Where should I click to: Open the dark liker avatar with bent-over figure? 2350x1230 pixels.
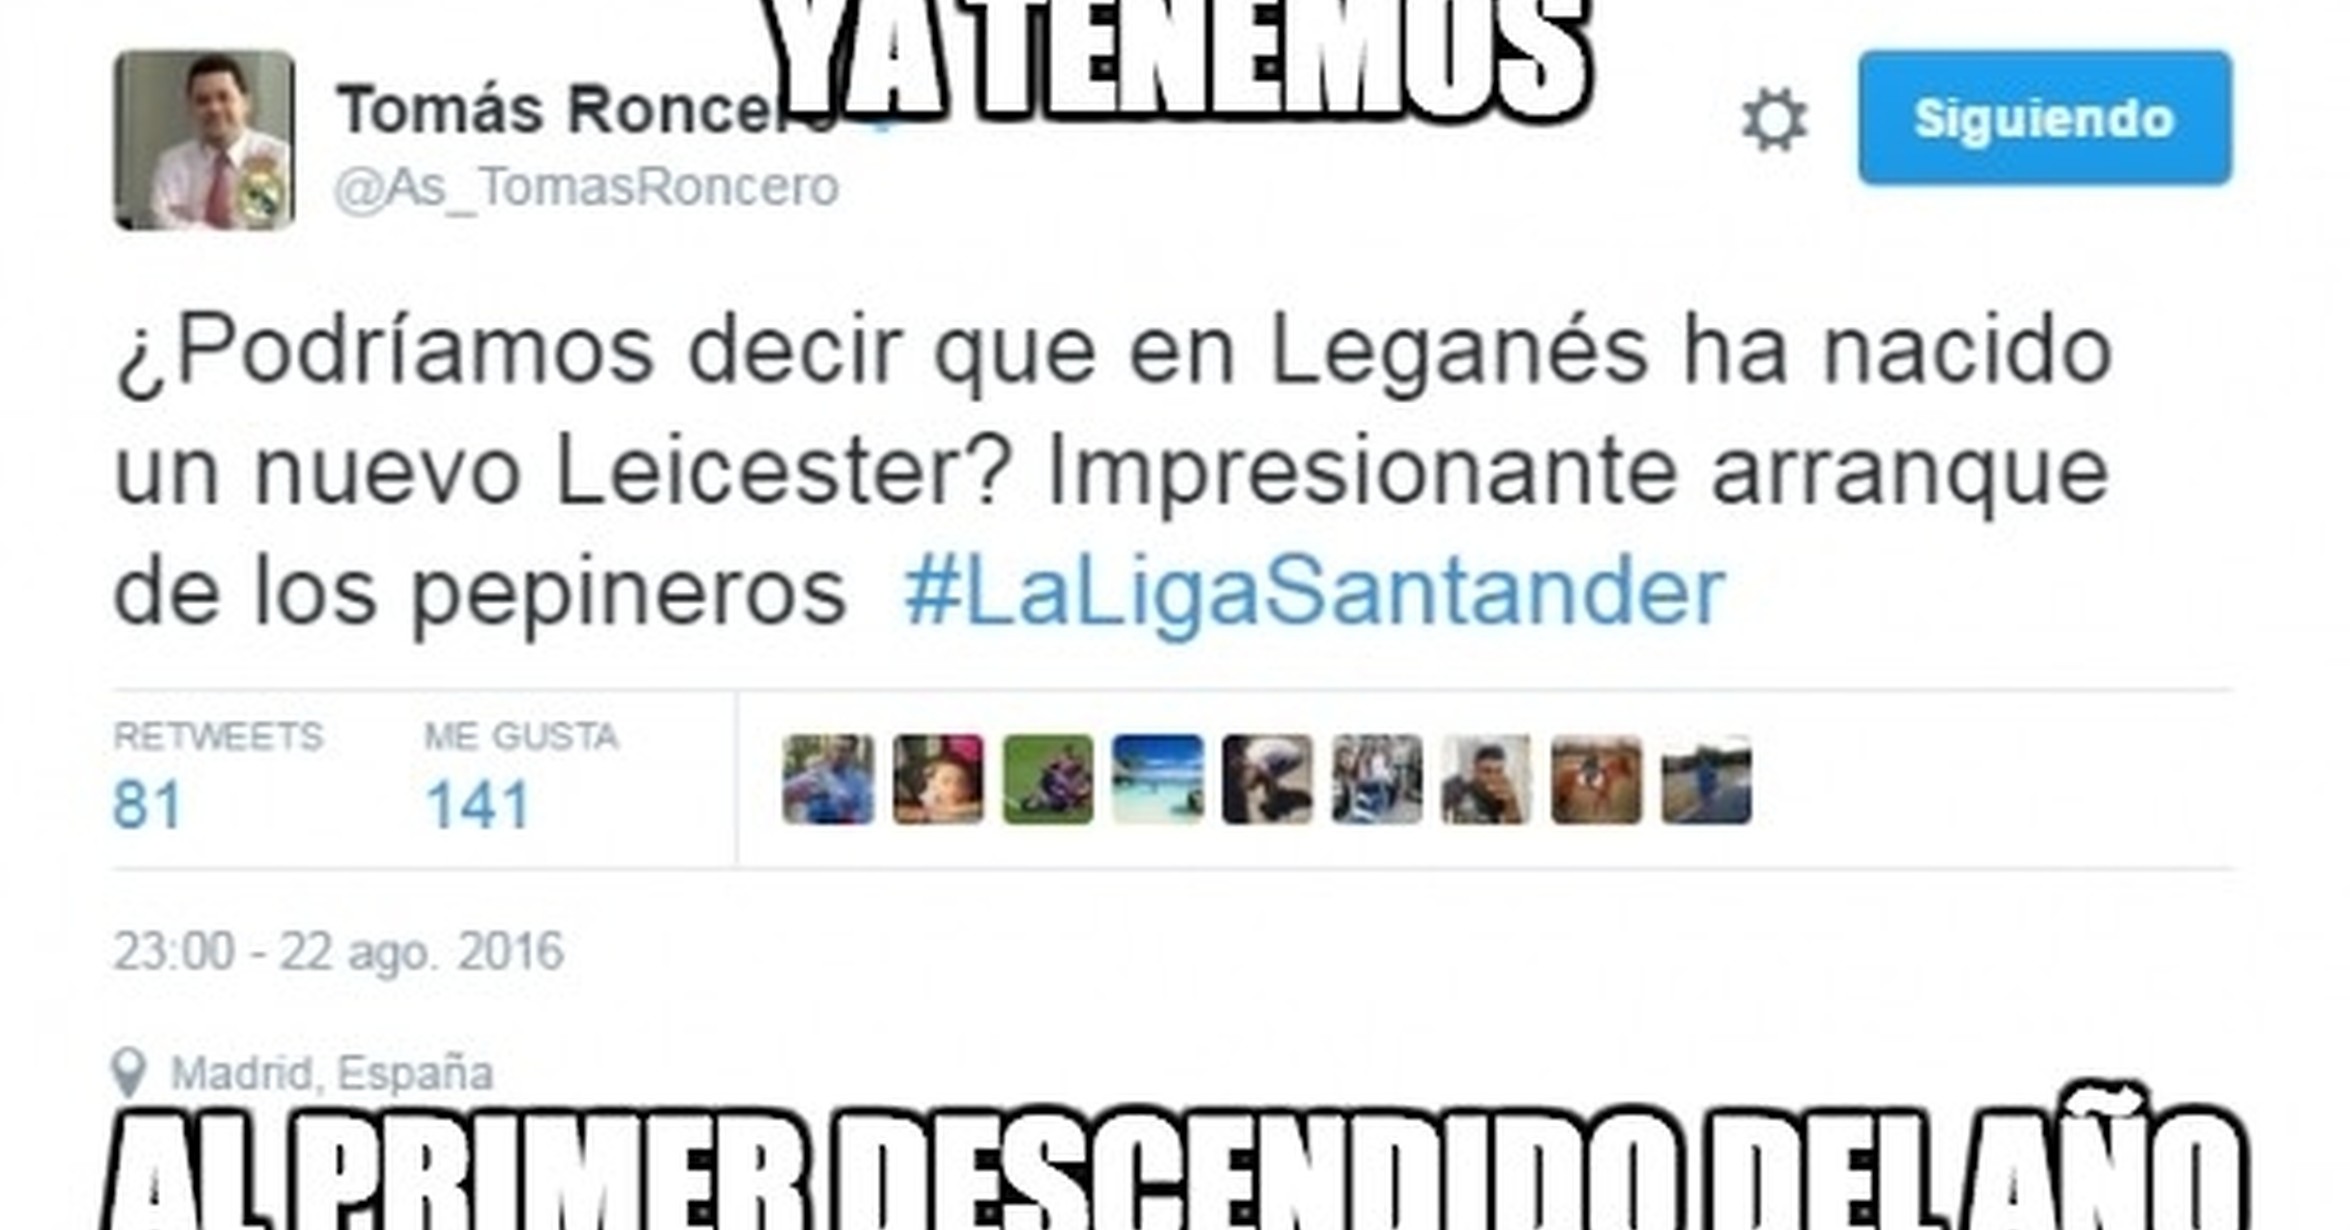pos(1267,779)
